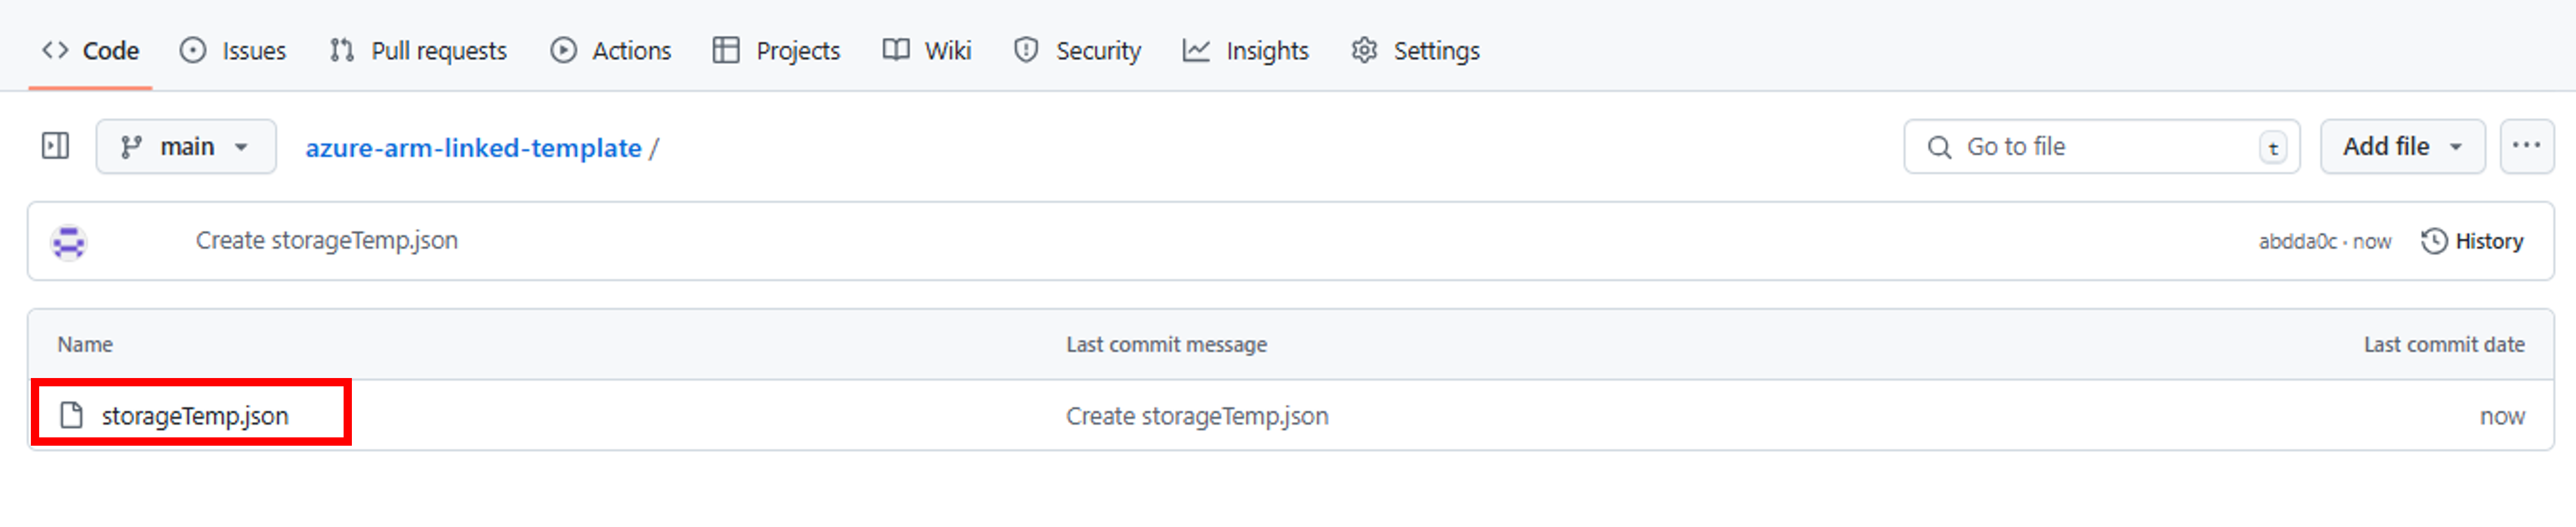Open the azure-arm-linked-template repository root link
This screenshot has height=527, width=2576.
click(473, 147)
